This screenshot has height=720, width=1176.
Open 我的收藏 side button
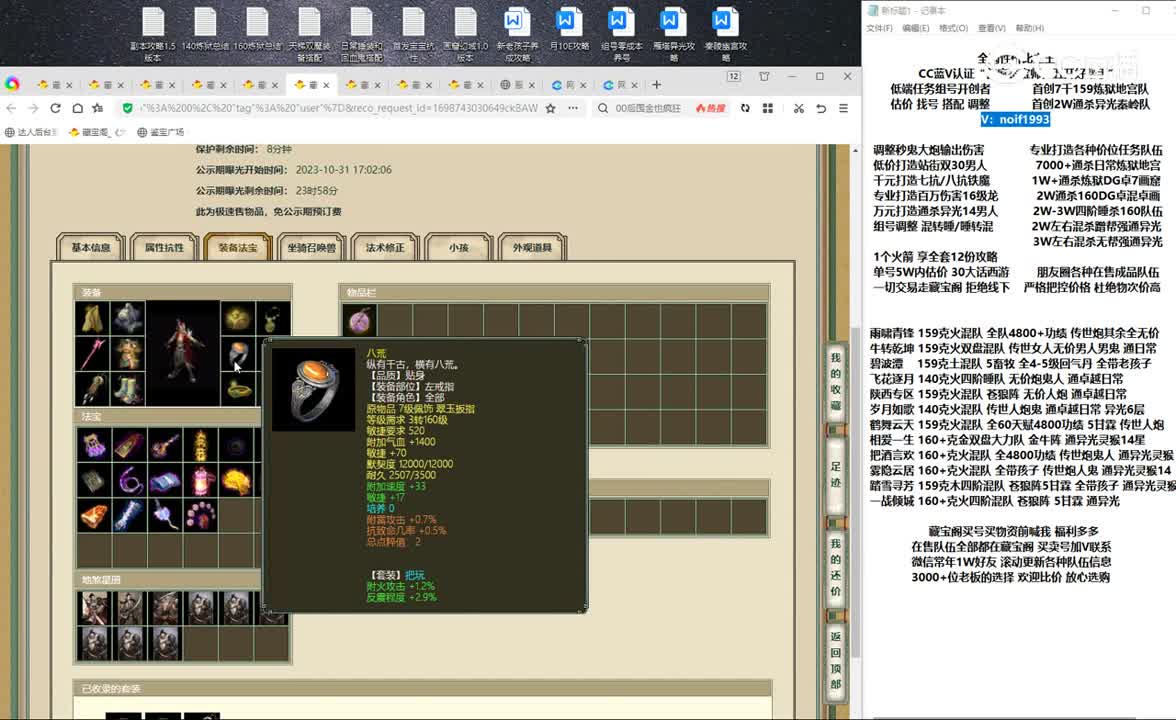pyautogui.click(x=836, y=382)
